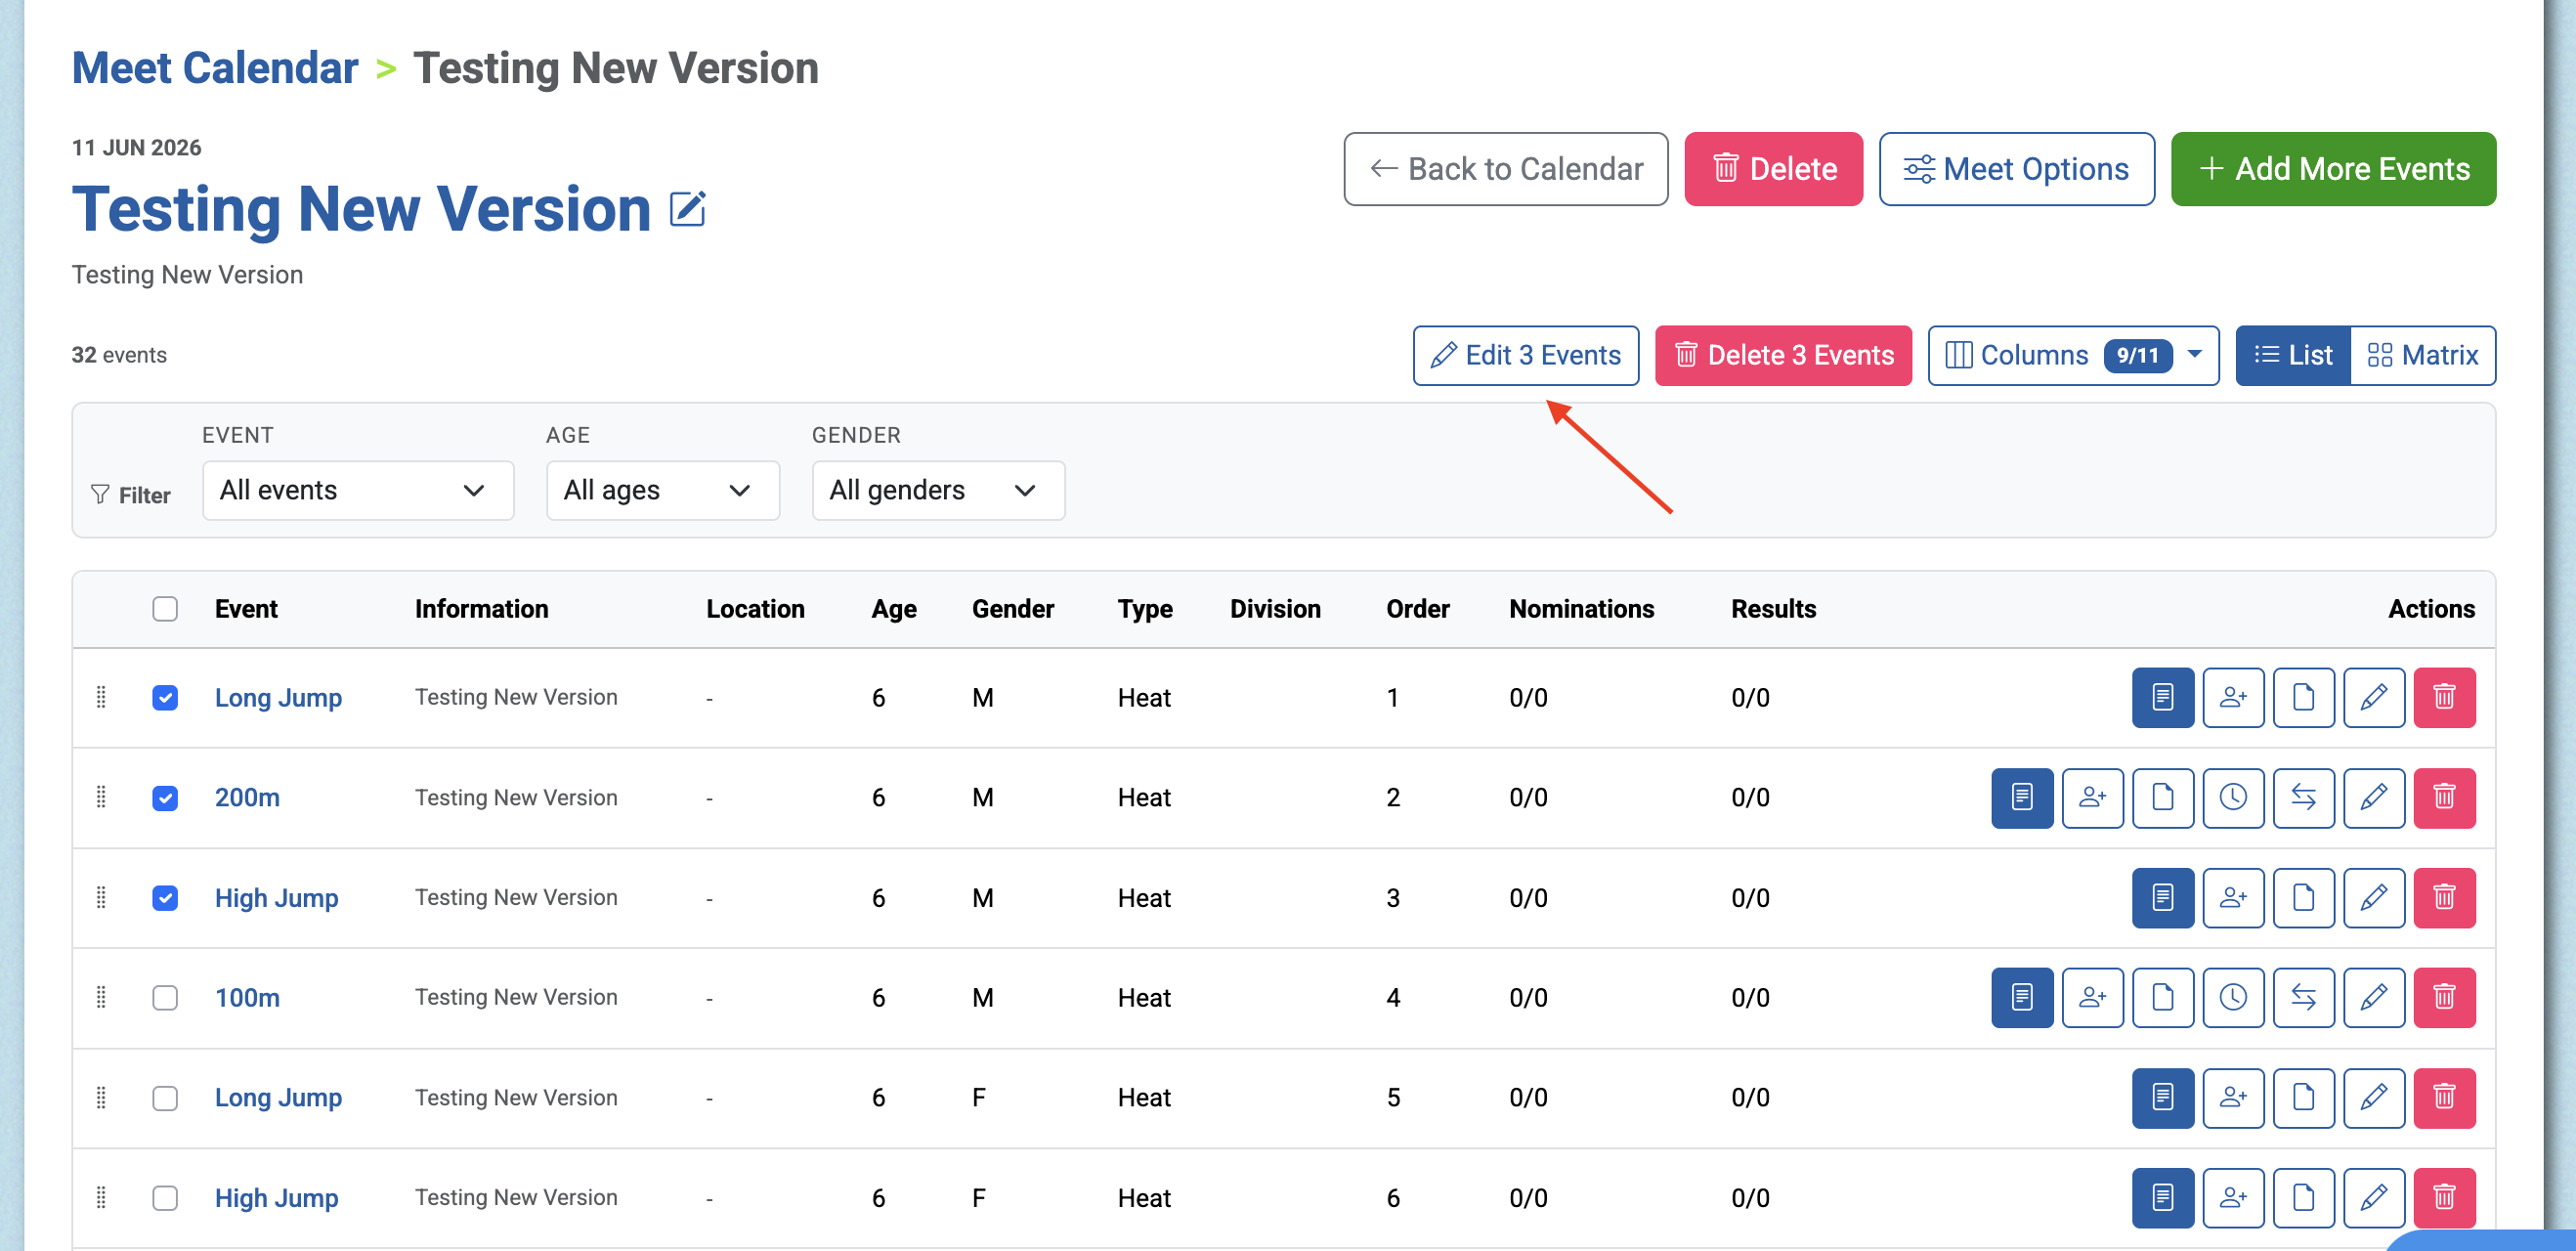Delete trash icon for 200m row
Screen dimensions: 2576x1251
[x=2444, y=797]
